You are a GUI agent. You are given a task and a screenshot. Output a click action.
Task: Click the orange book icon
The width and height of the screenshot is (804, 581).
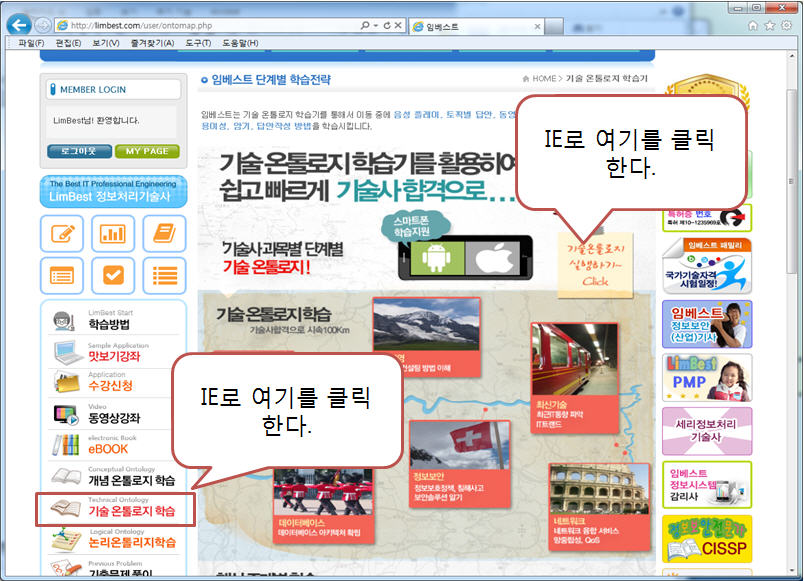point(165,234)
